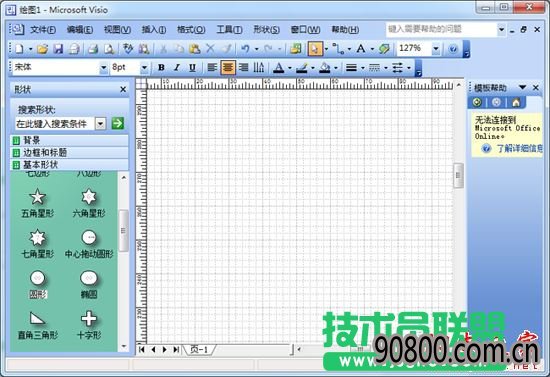Viewport: 550px width, 377px height.
Task: Toggle bold formatting
Action: point(161,68)
